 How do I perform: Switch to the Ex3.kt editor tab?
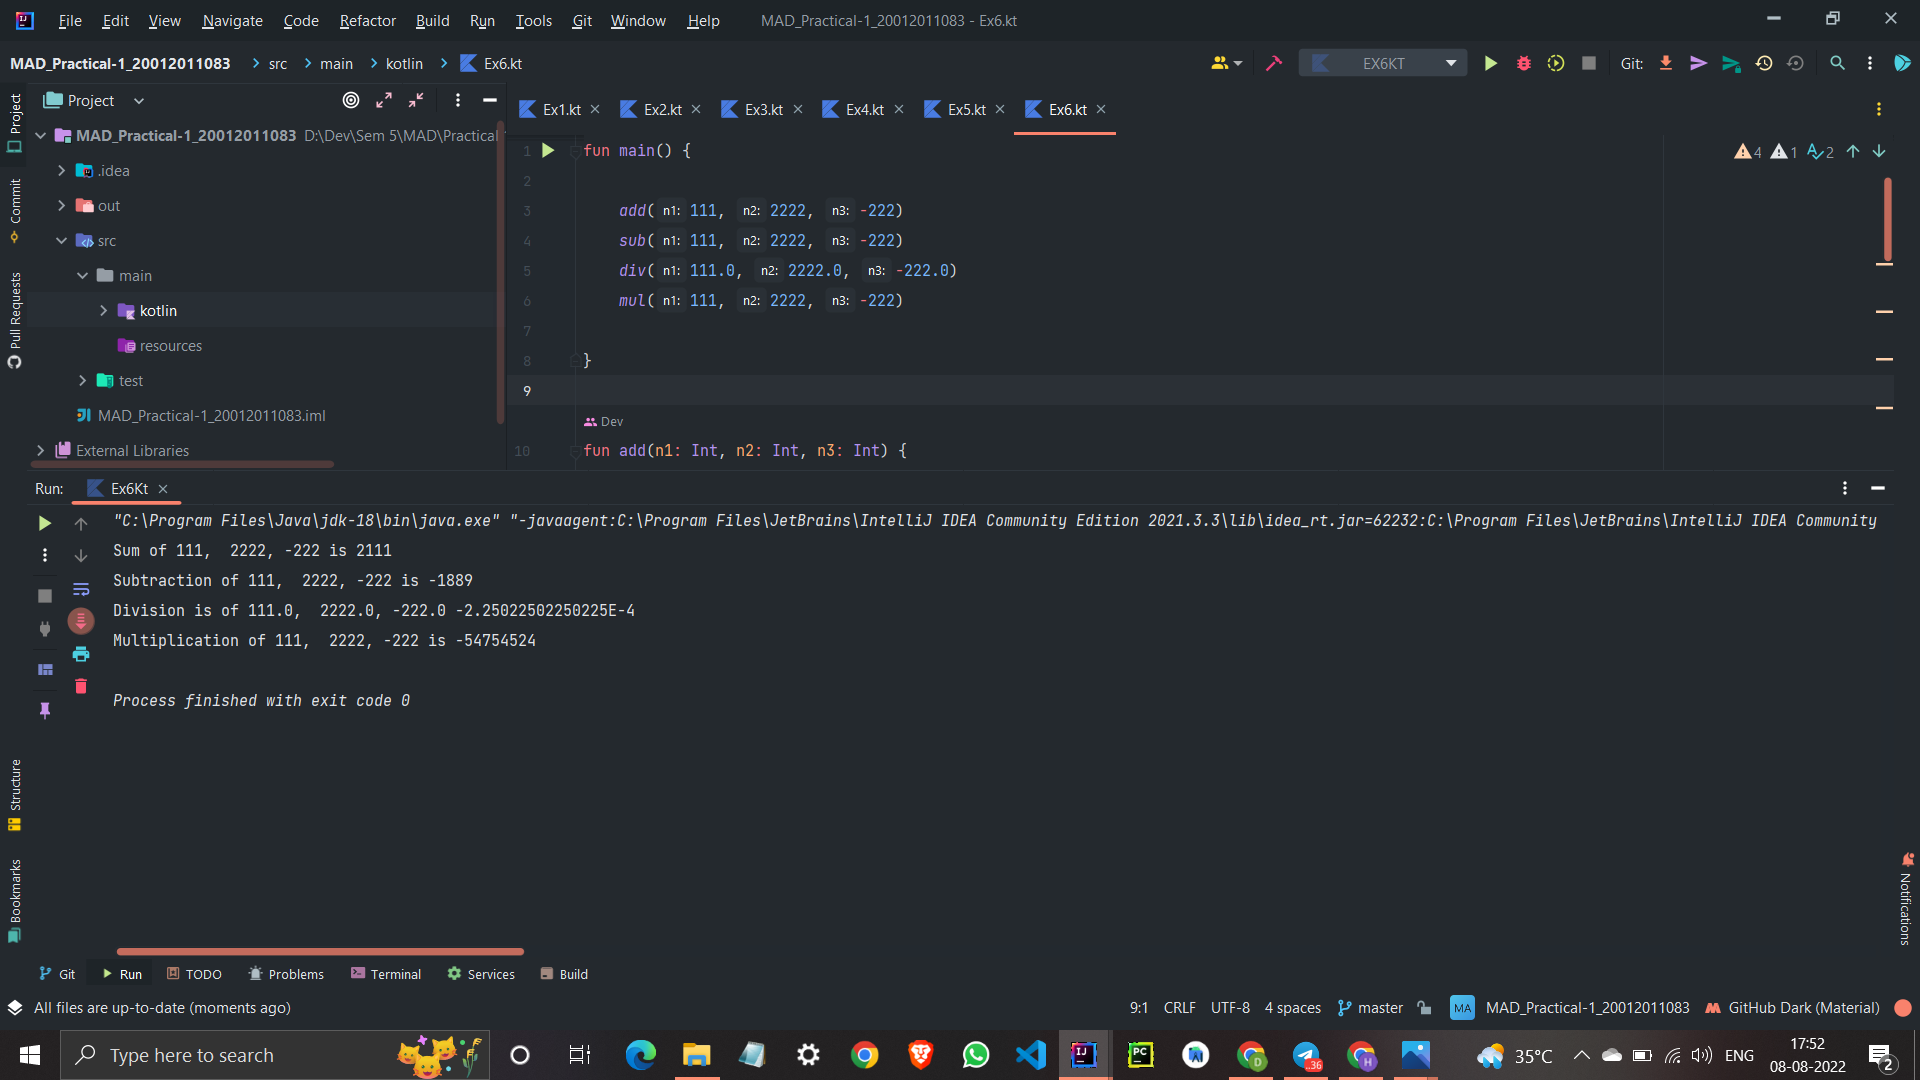[763, 109]
